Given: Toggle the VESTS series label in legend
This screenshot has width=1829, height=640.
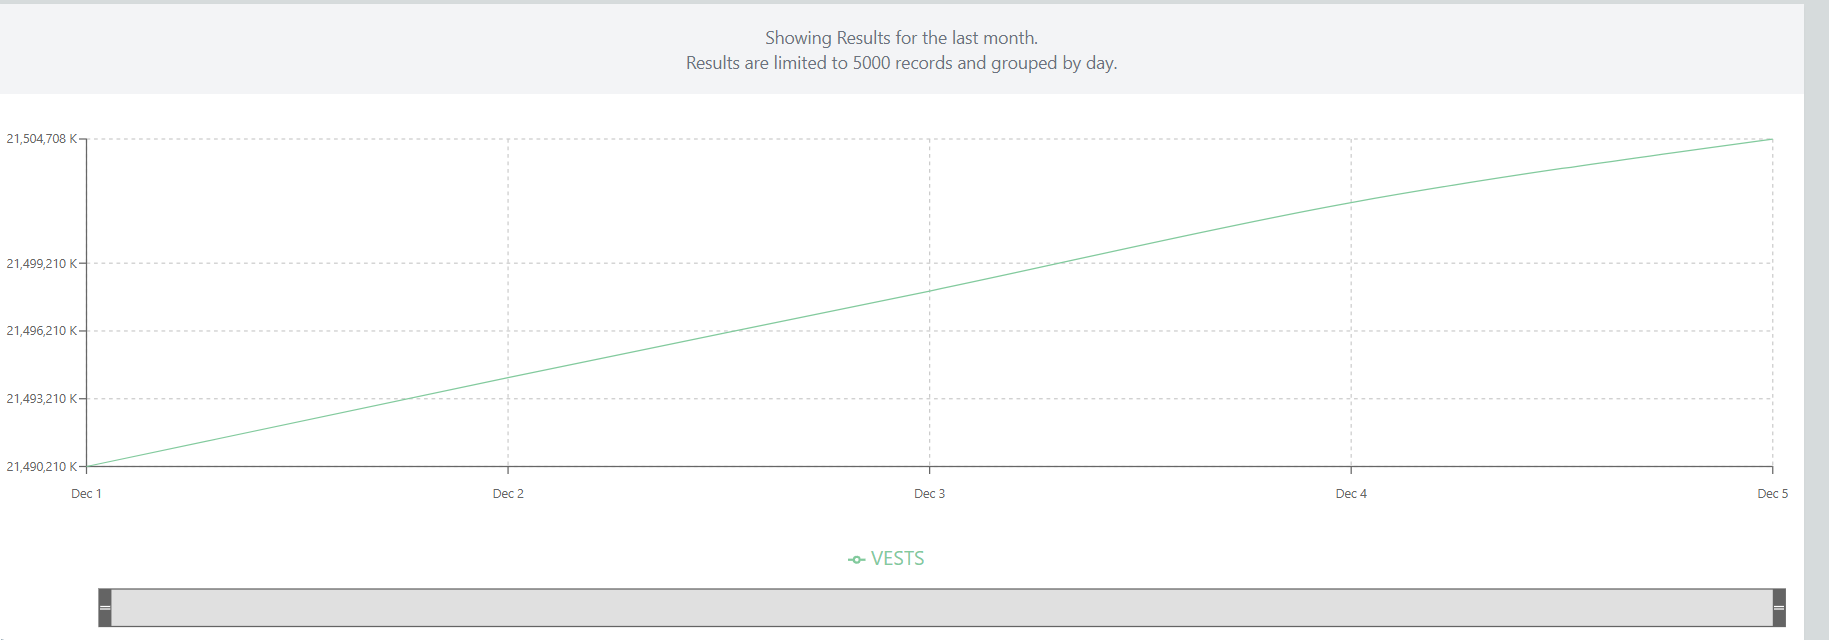Looking at the screenshot, I should pos(897,559).
